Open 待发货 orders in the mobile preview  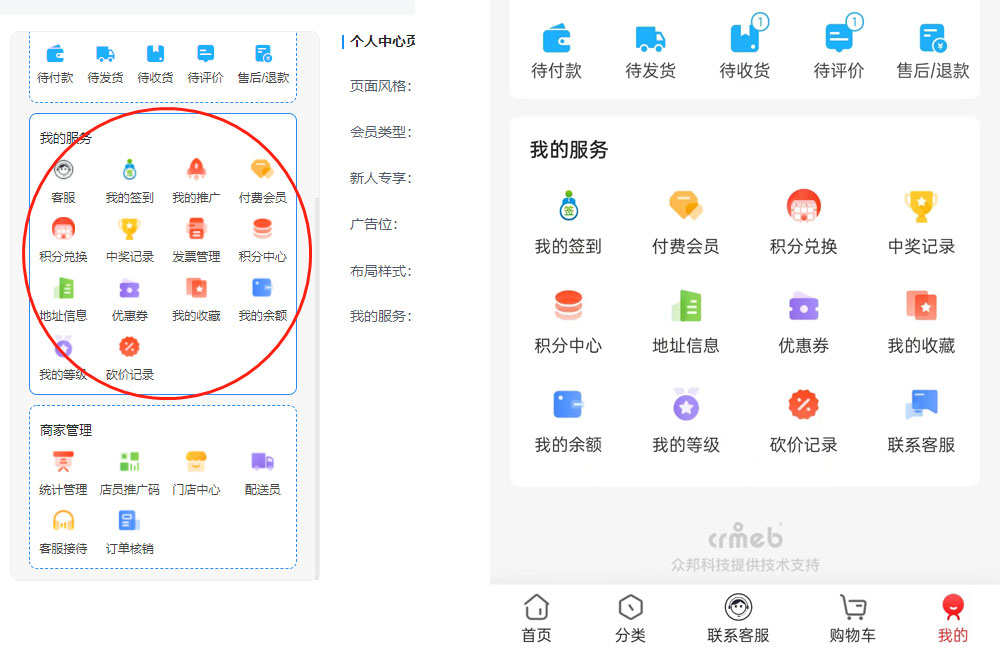click(x=650, y=52)
